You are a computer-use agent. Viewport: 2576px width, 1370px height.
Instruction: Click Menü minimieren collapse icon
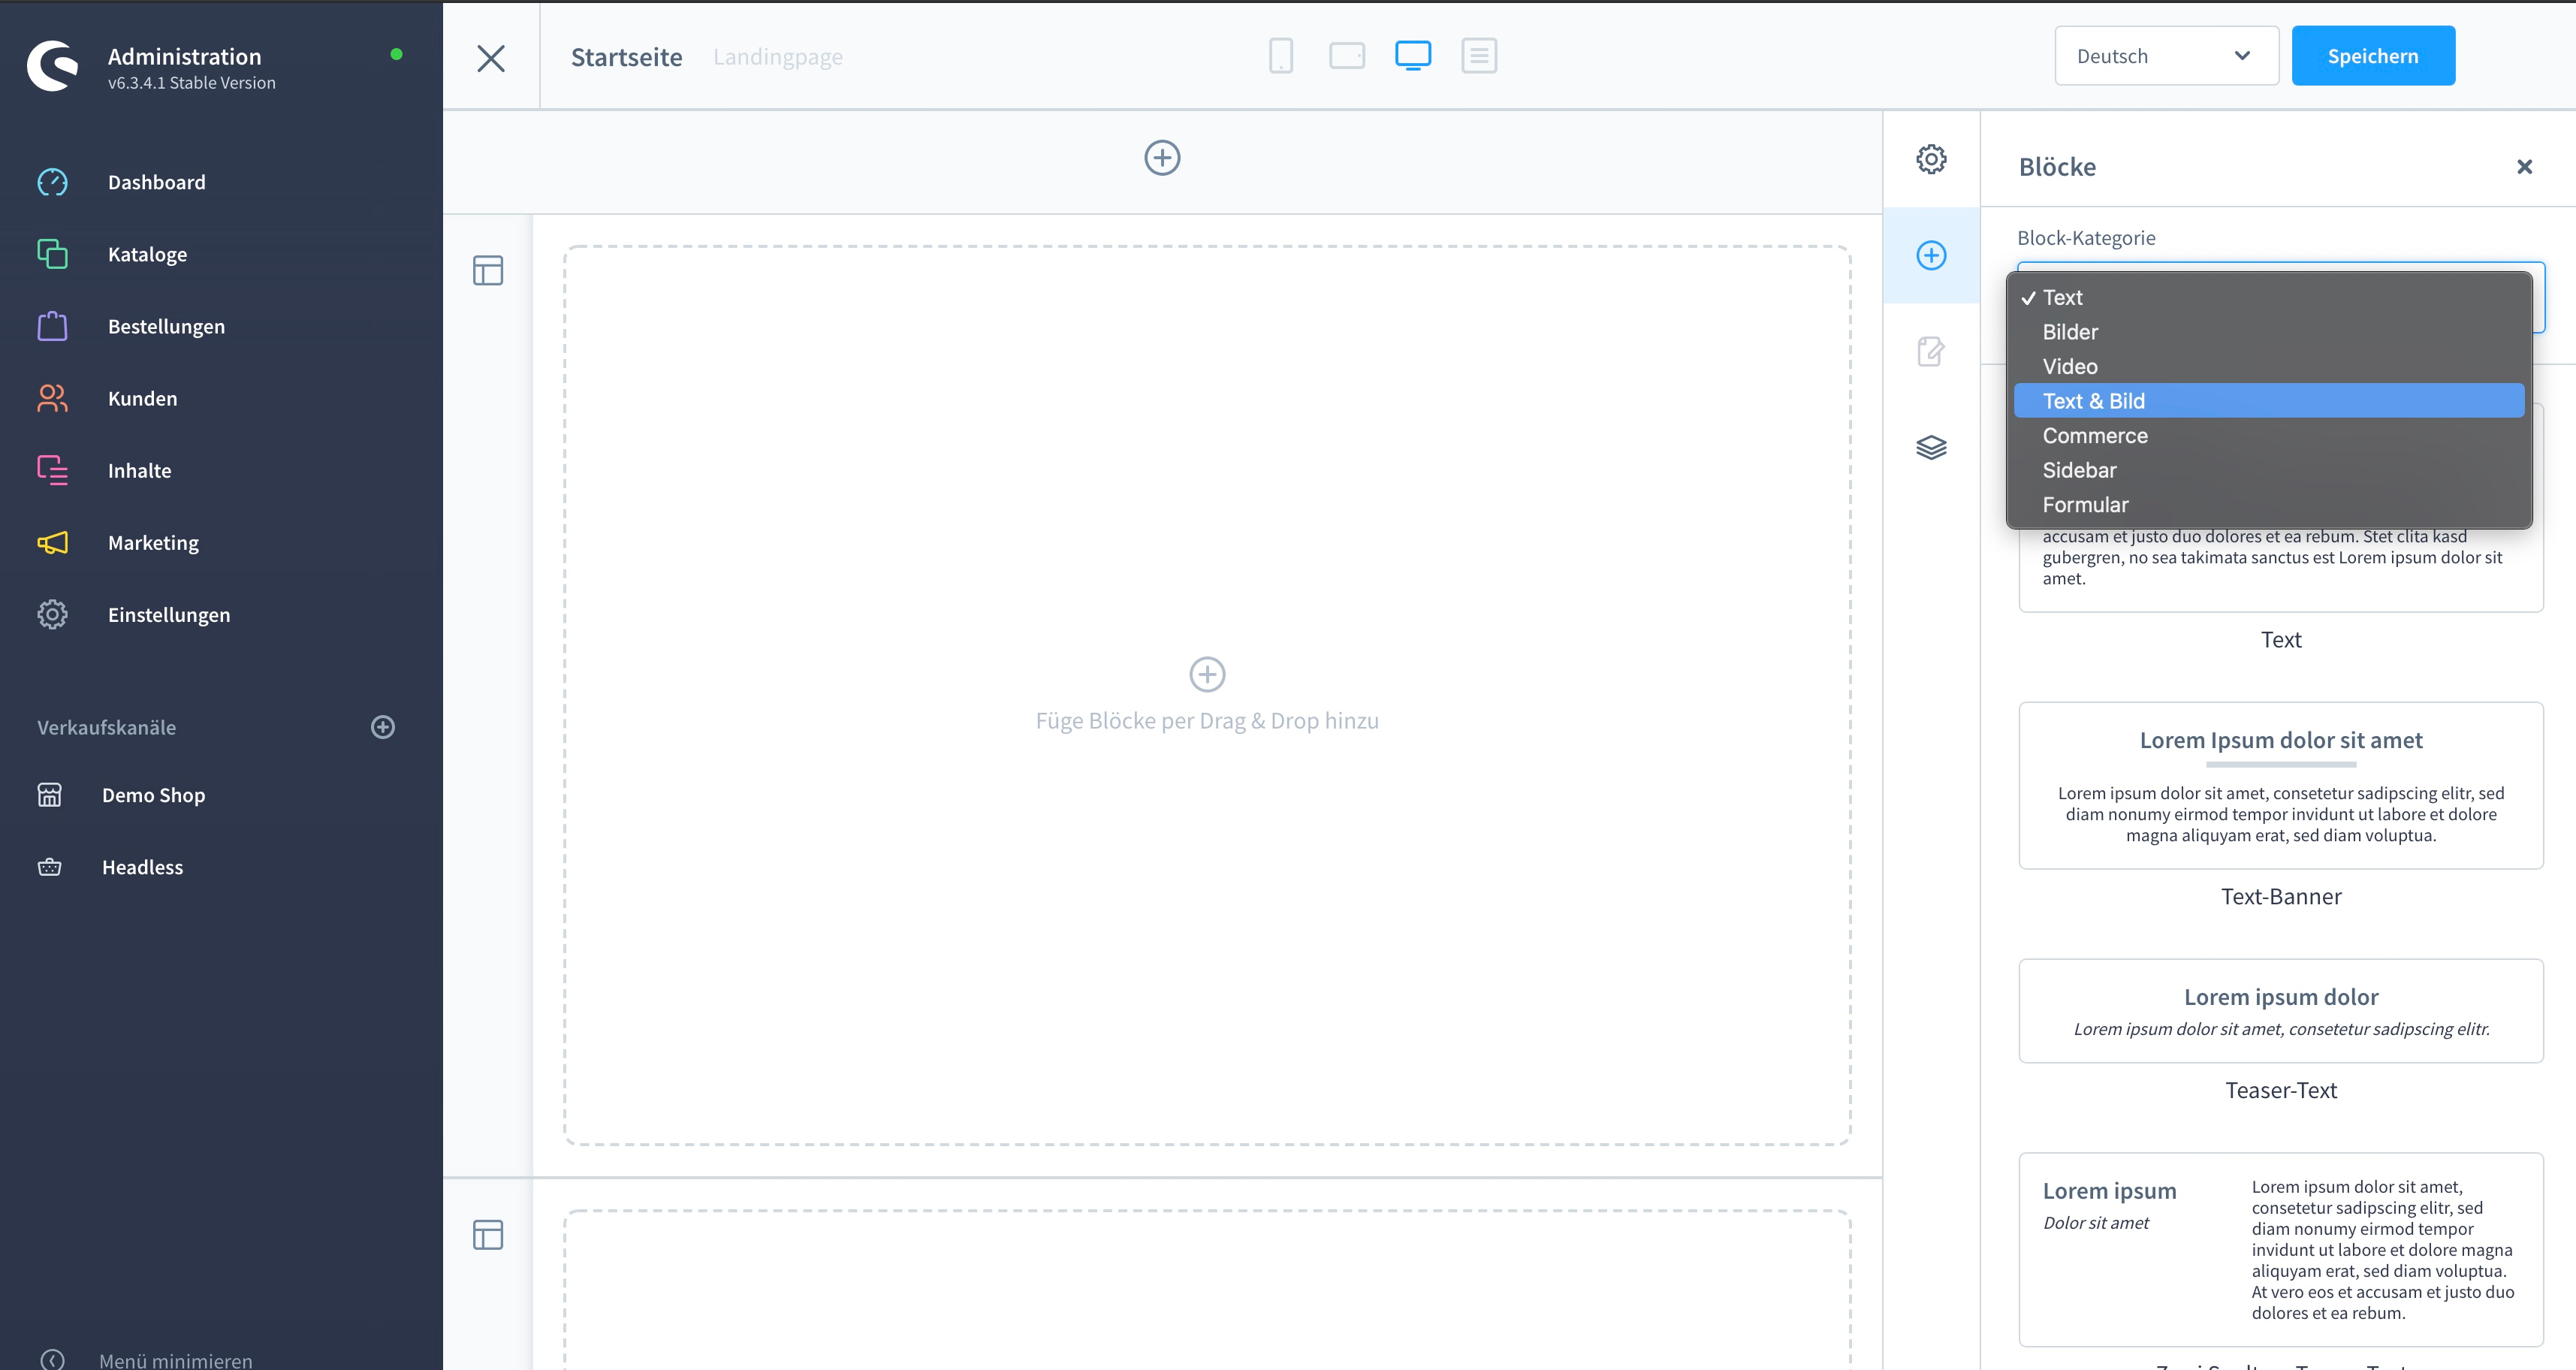[x=52, y=1359]
